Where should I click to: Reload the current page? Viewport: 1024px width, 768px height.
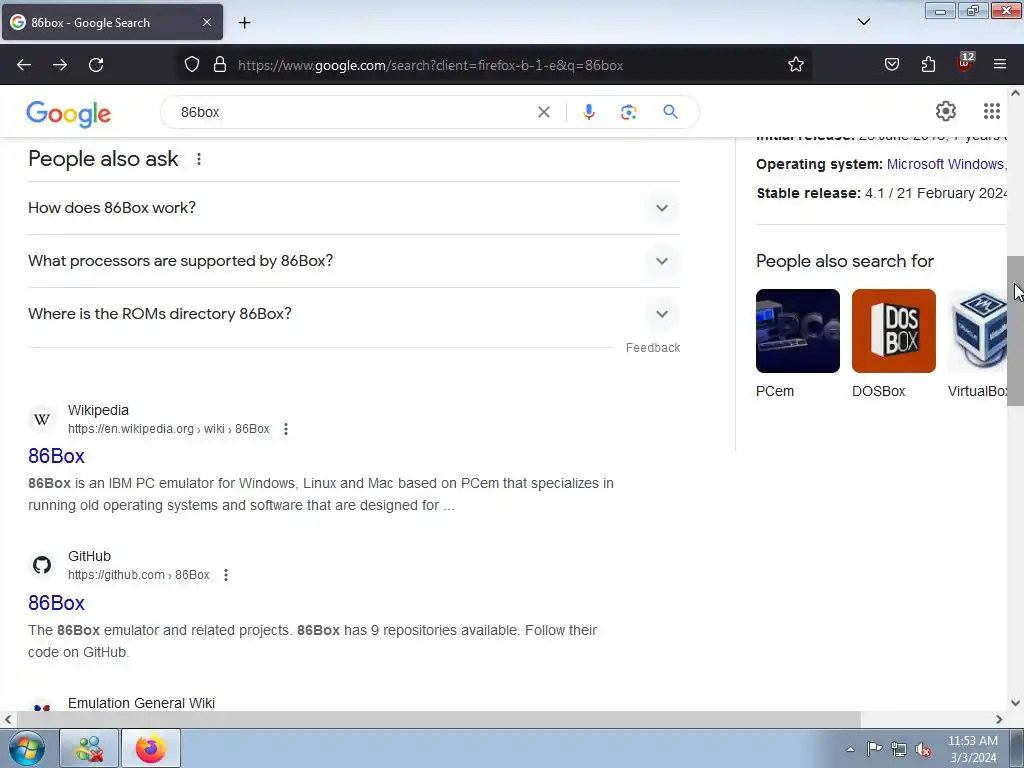pyautogui.click(x=96, y=65)
